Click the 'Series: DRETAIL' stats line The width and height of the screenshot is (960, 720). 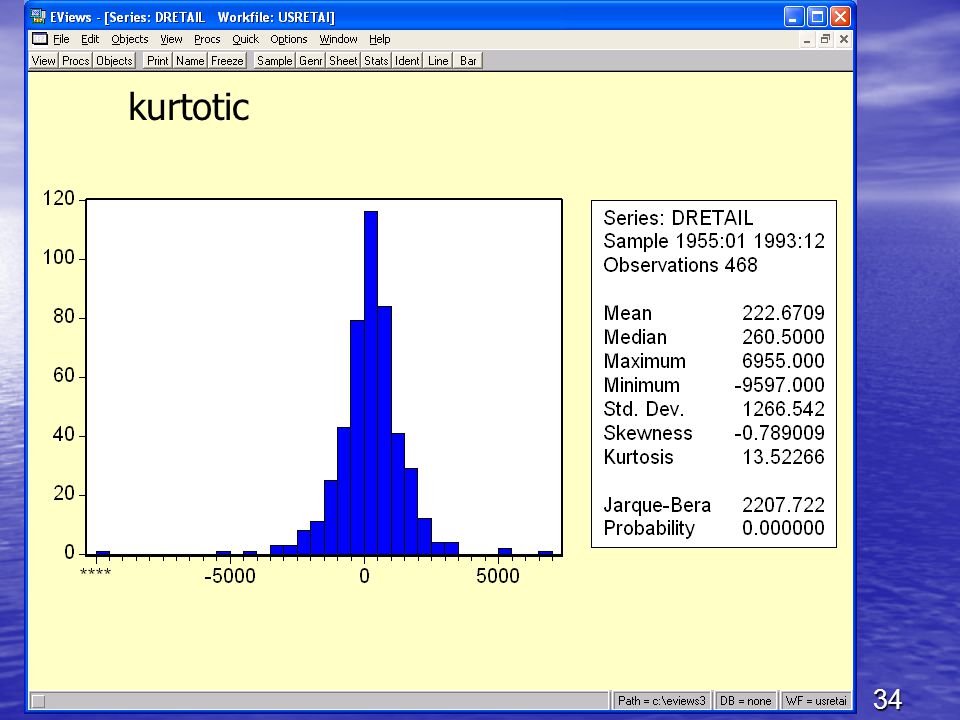tap(678, 218)
